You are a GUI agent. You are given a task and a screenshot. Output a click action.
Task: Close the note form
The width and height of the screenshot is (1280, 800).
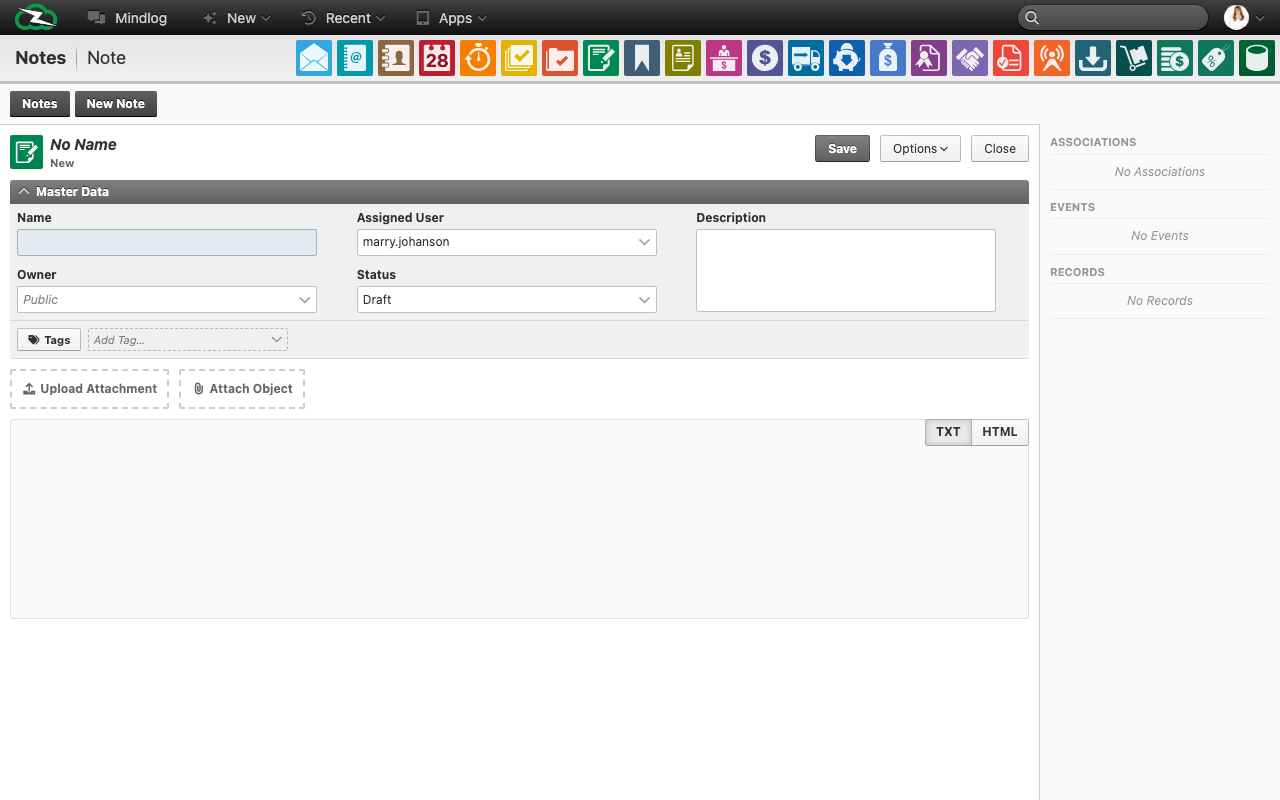pos(1000,149)
